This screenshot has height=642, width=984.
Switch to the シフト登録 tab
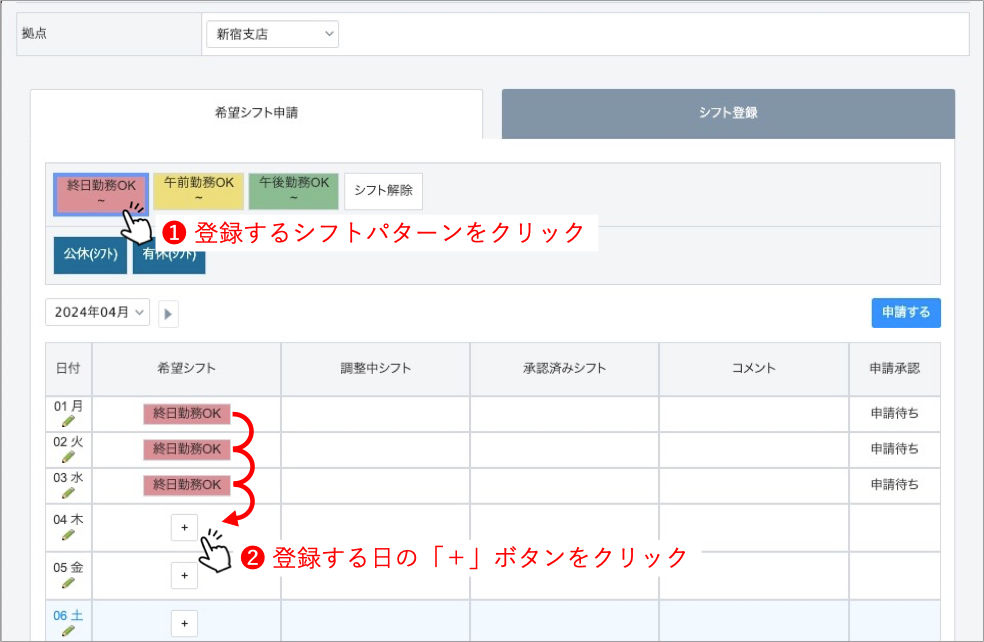[728, 113]
